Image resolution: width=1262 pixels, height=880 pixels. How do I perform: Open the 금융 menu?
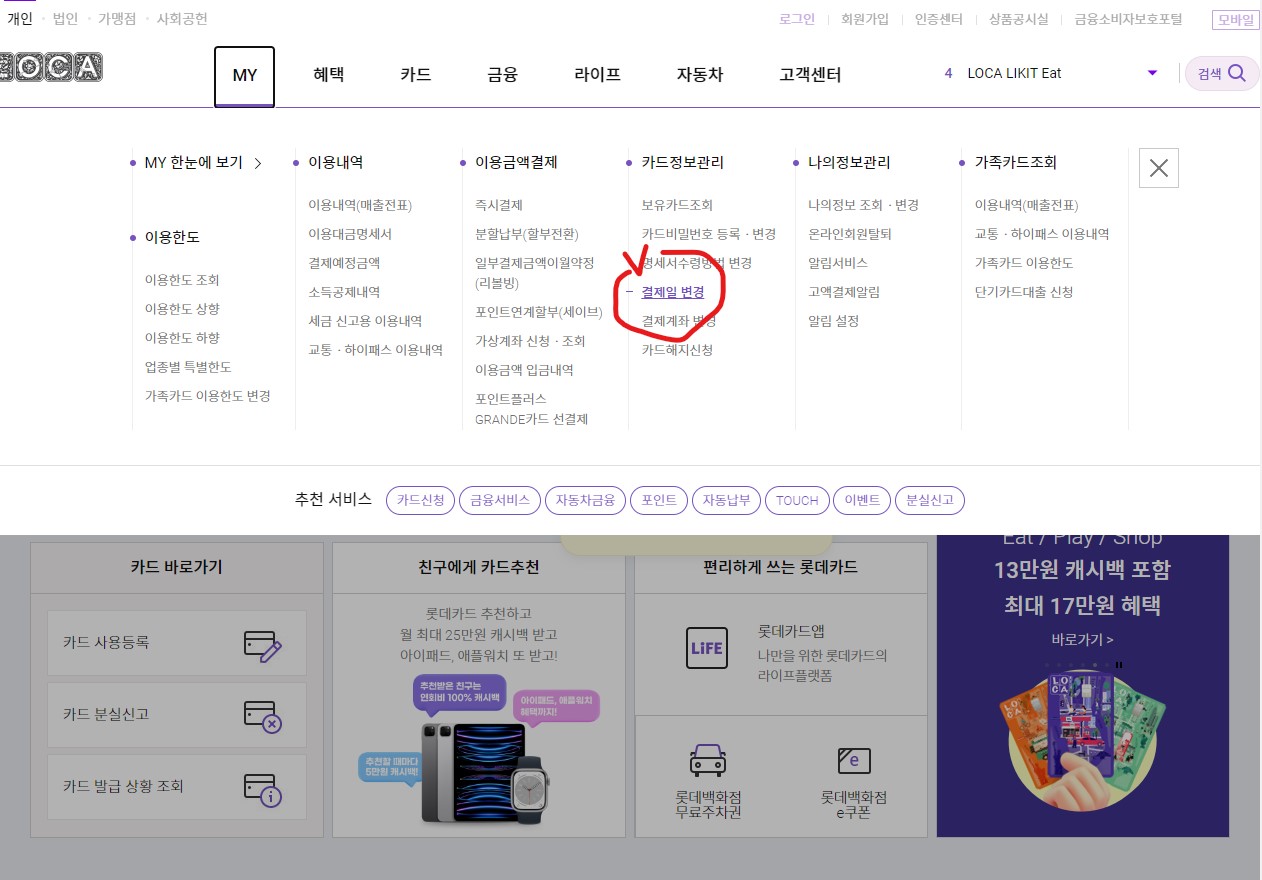(x=503, y=75)
